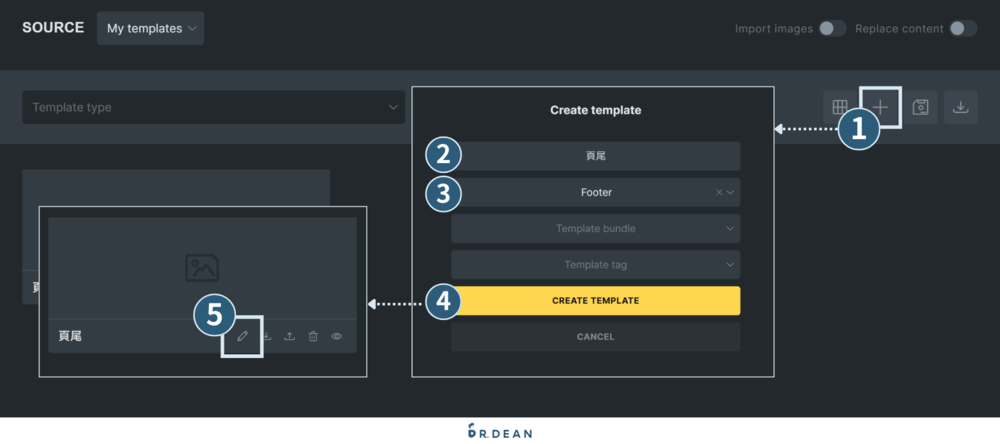Screen dimensions: 1000x444
Task: Open the My templates source dropdown
Action: [150, 28]
